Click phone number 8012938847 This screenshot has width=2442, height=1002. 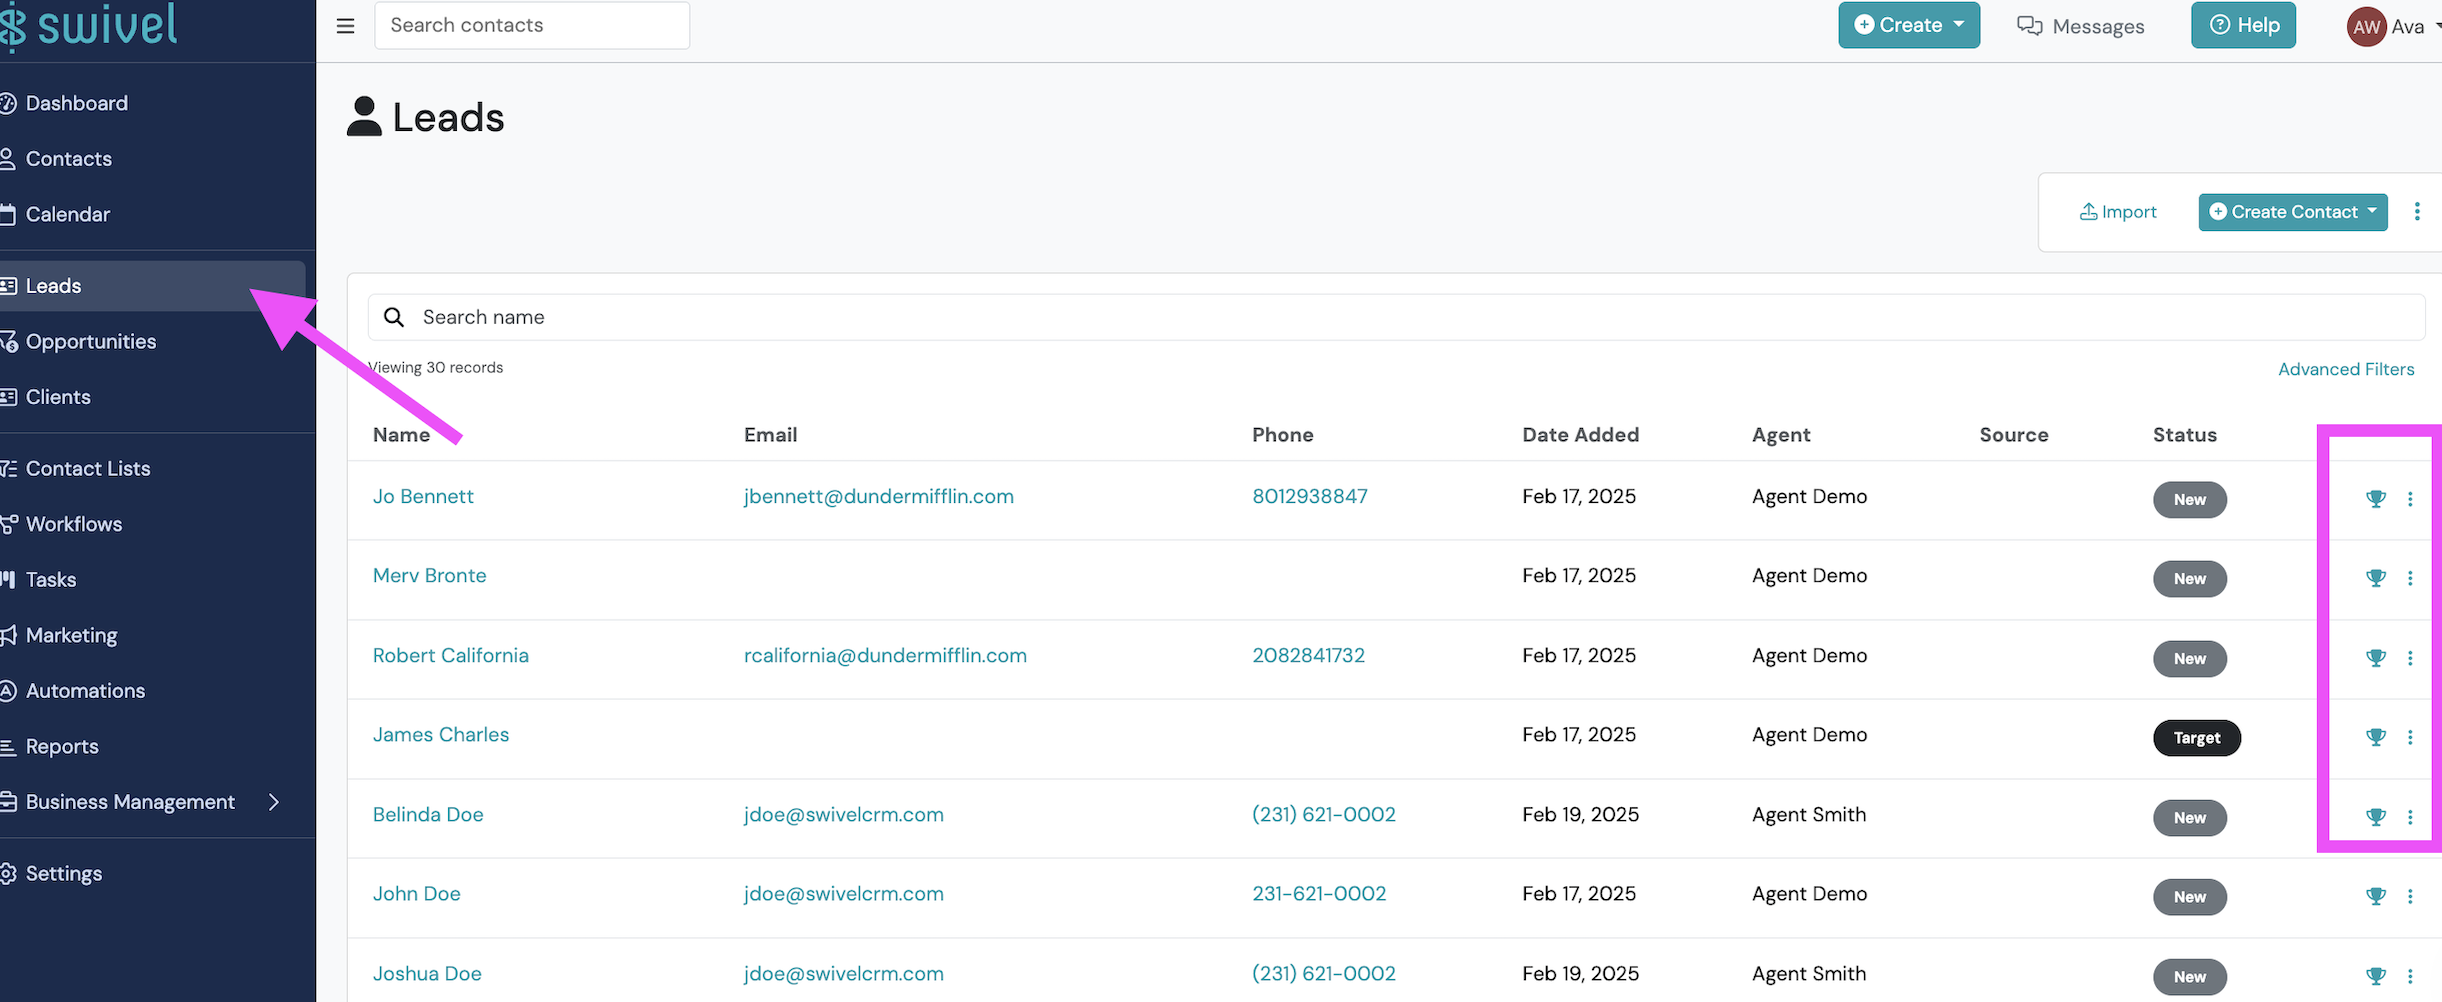(x=1310, y=496)
